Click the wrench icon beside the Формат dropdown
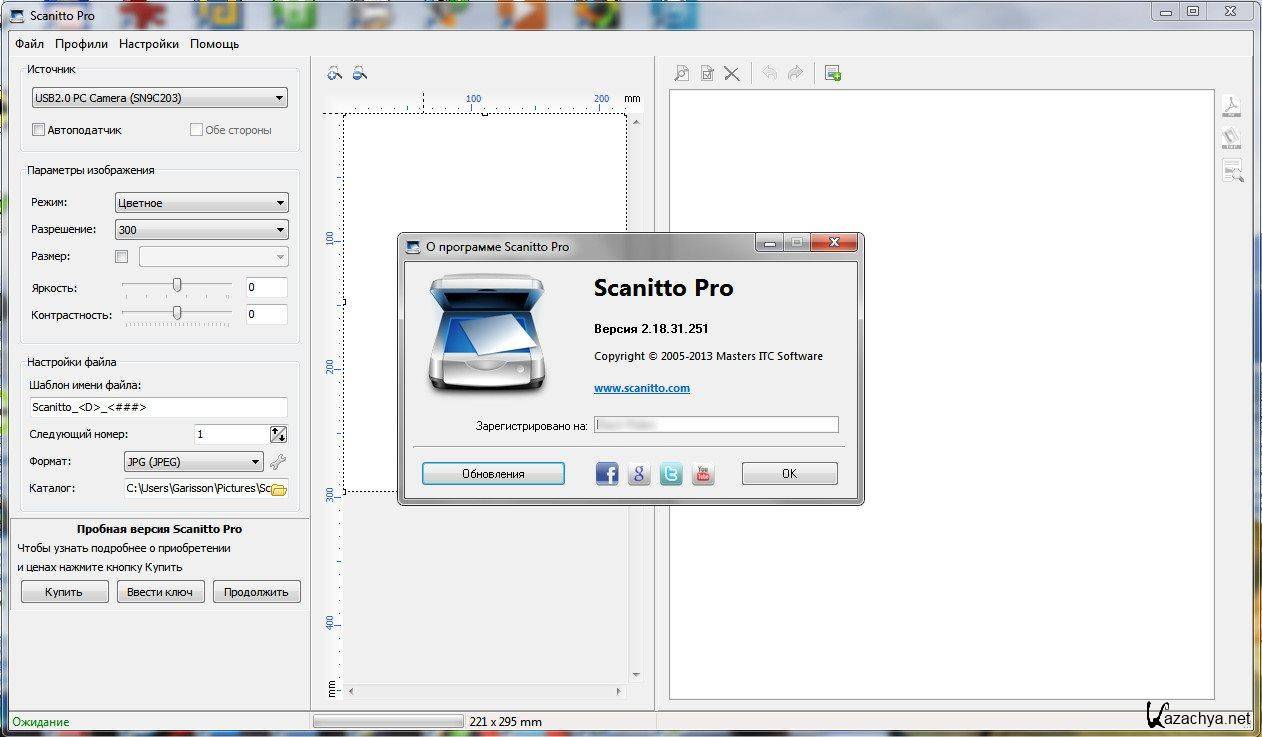The width and height of the screenshot is (1262, 737). coord(279,462)
